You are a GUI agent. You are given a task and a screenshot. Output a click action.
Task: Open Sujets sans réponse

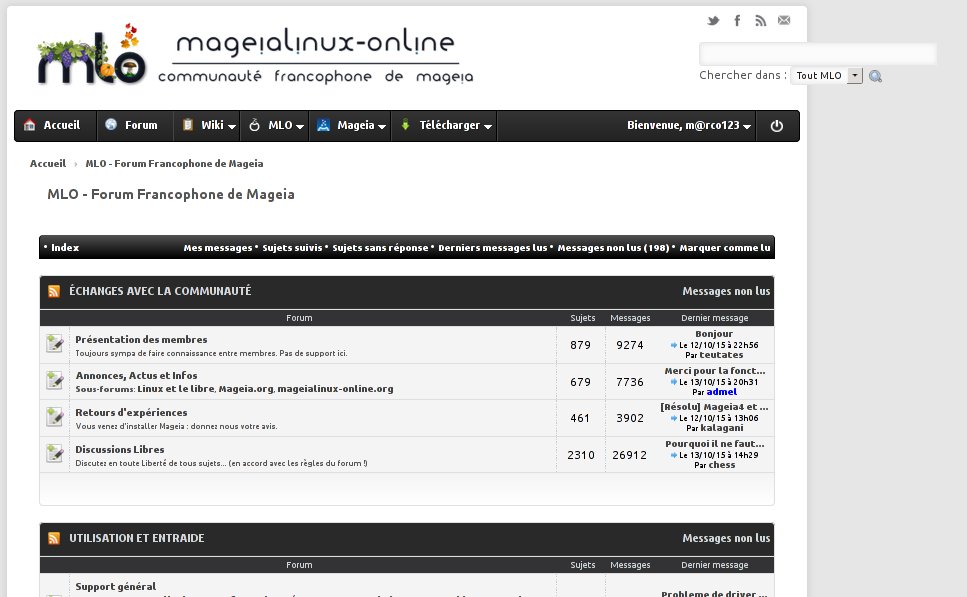pos(380,248)
